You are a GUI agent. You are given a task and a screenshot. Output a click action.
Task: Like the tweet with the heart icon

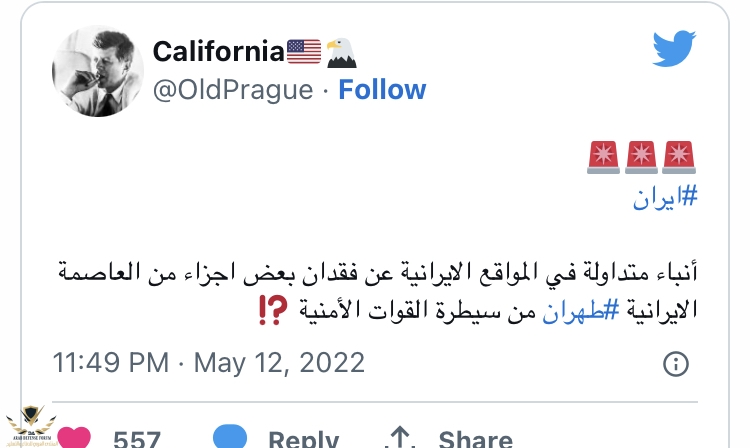(x=74, y=438)
